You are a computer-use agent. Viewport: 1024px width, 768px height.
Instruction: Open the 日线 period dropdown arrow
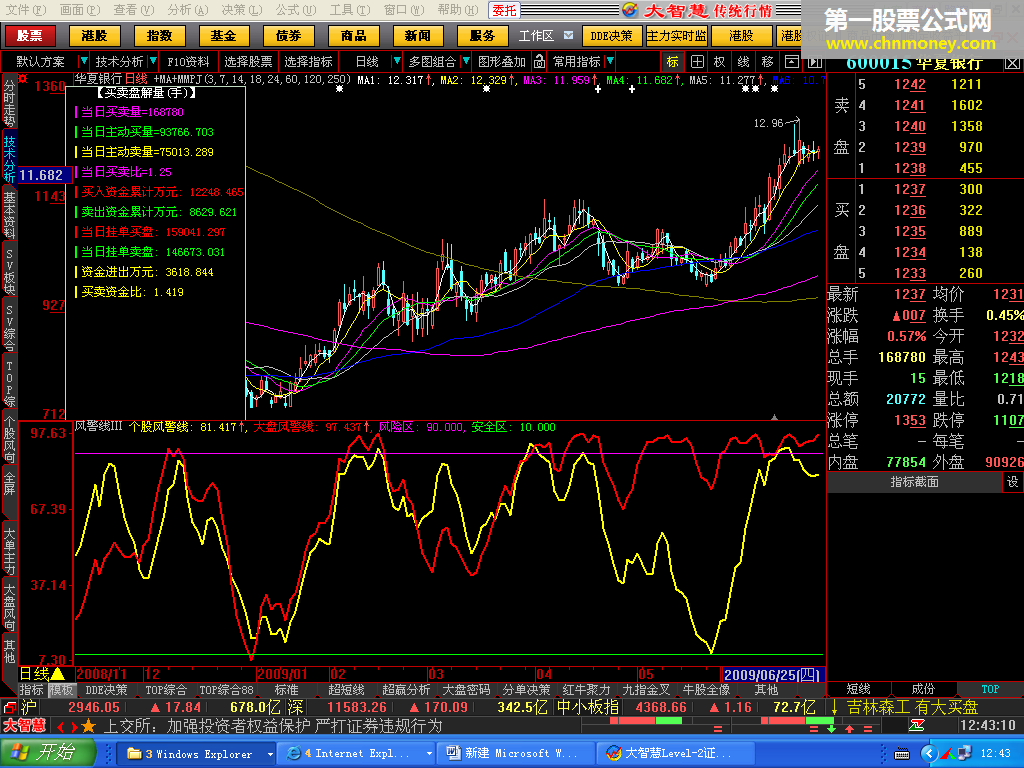point(396,61)
